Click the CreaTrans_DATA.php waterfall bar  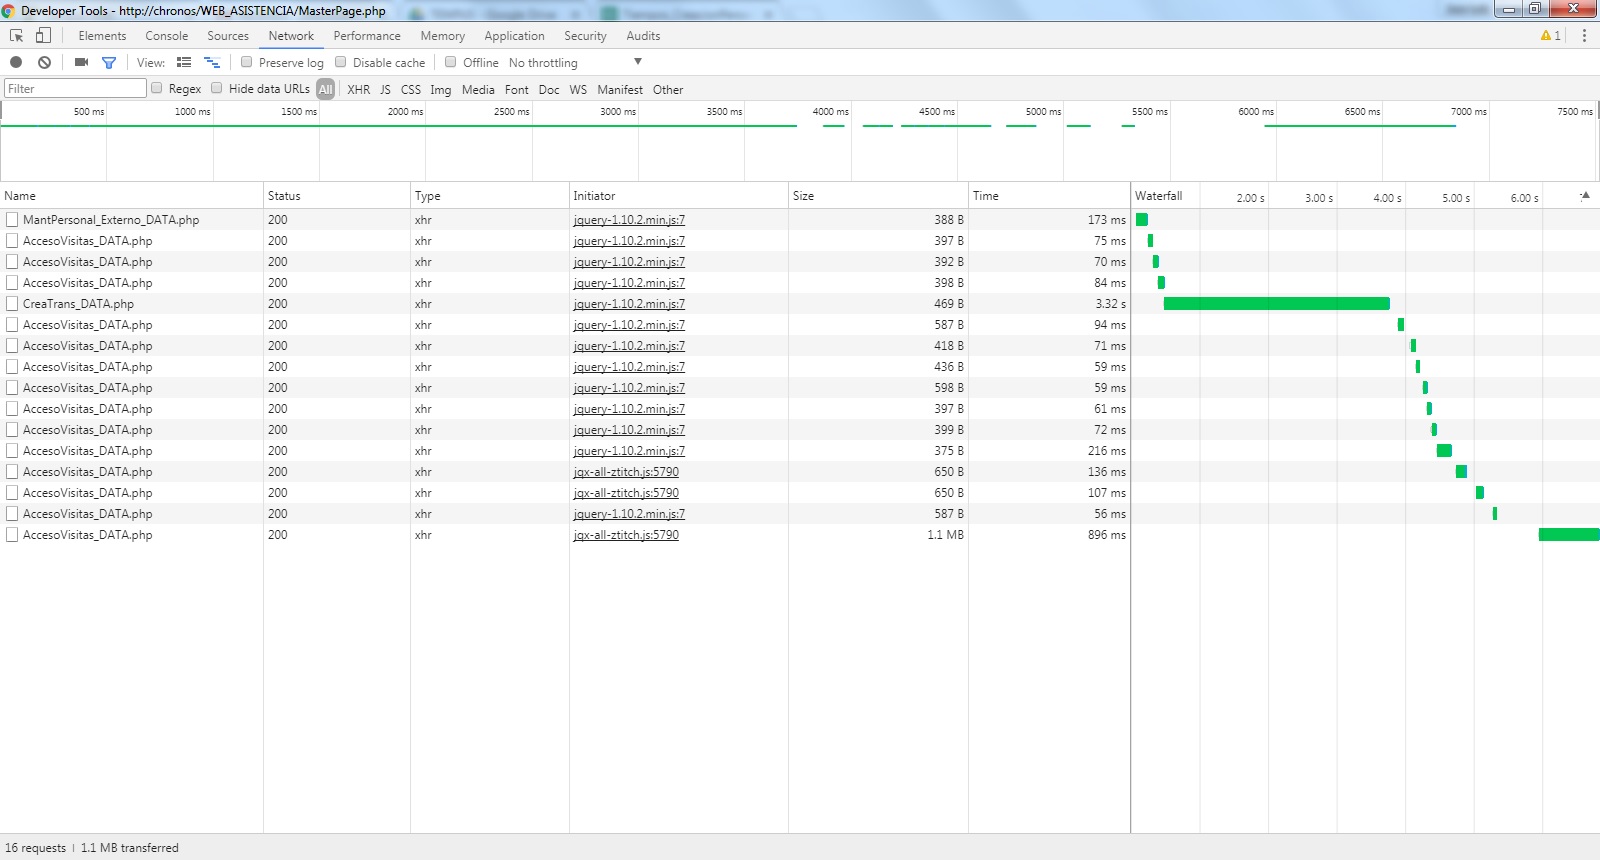coord(1276,304)
